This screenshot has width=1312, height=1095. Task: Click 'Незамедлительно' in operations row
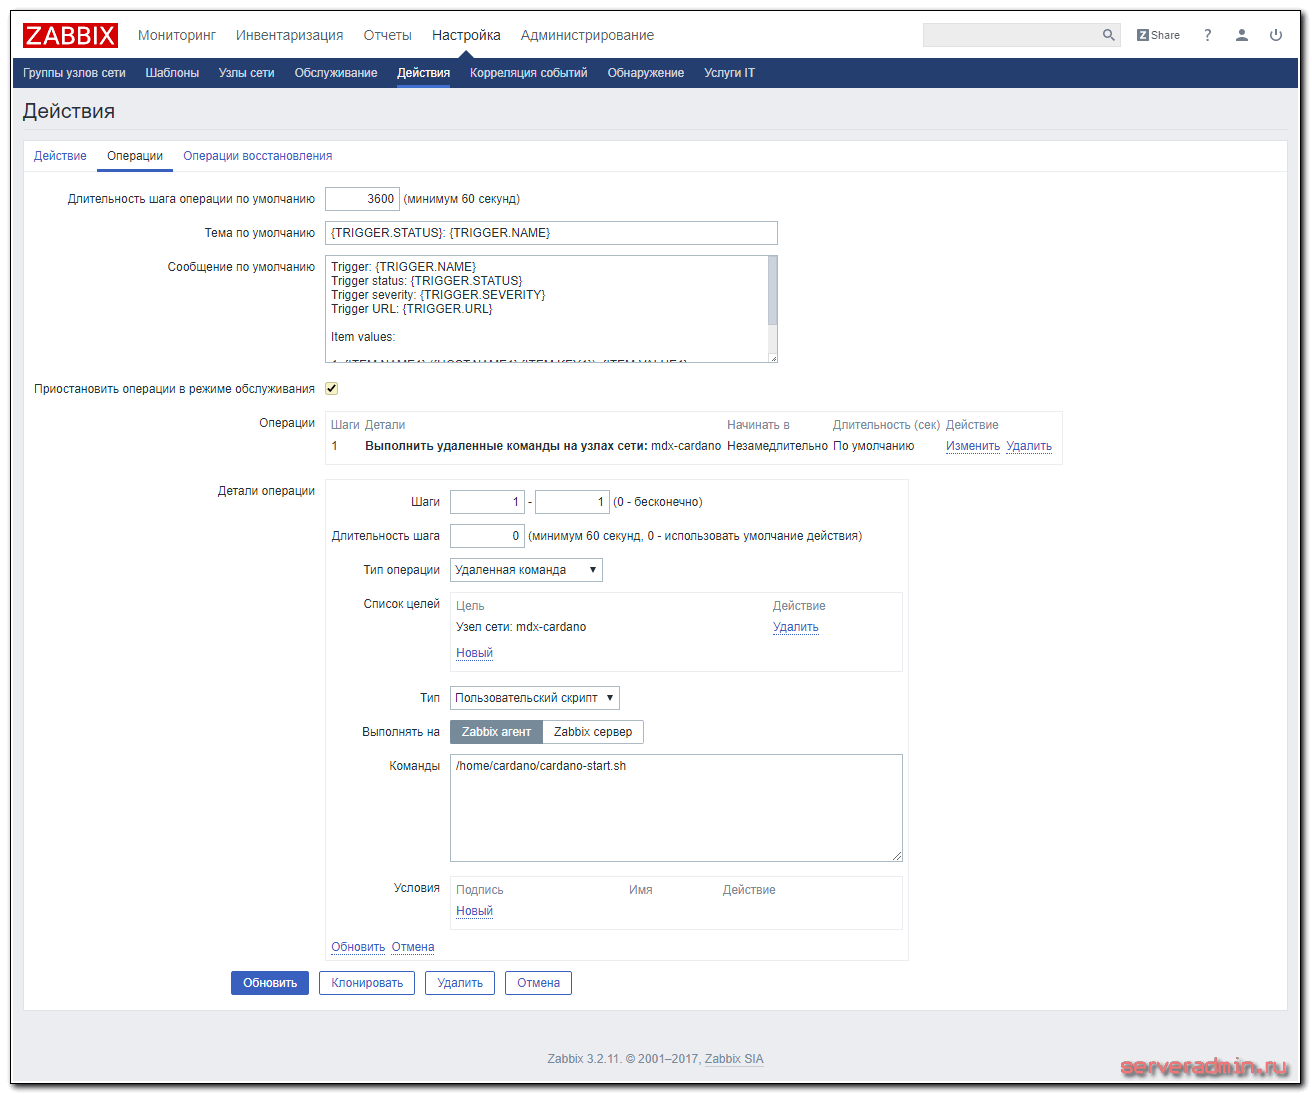(777, 446)
